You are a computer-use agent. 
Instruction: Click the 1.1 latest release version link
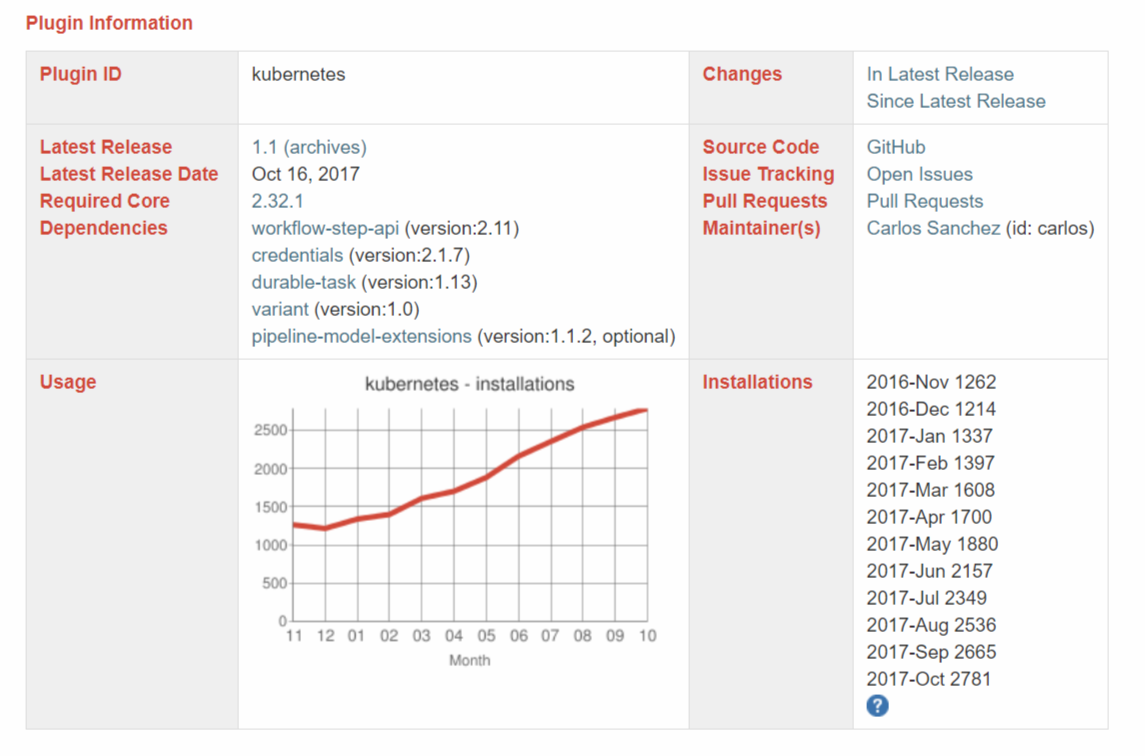point(264,148)
